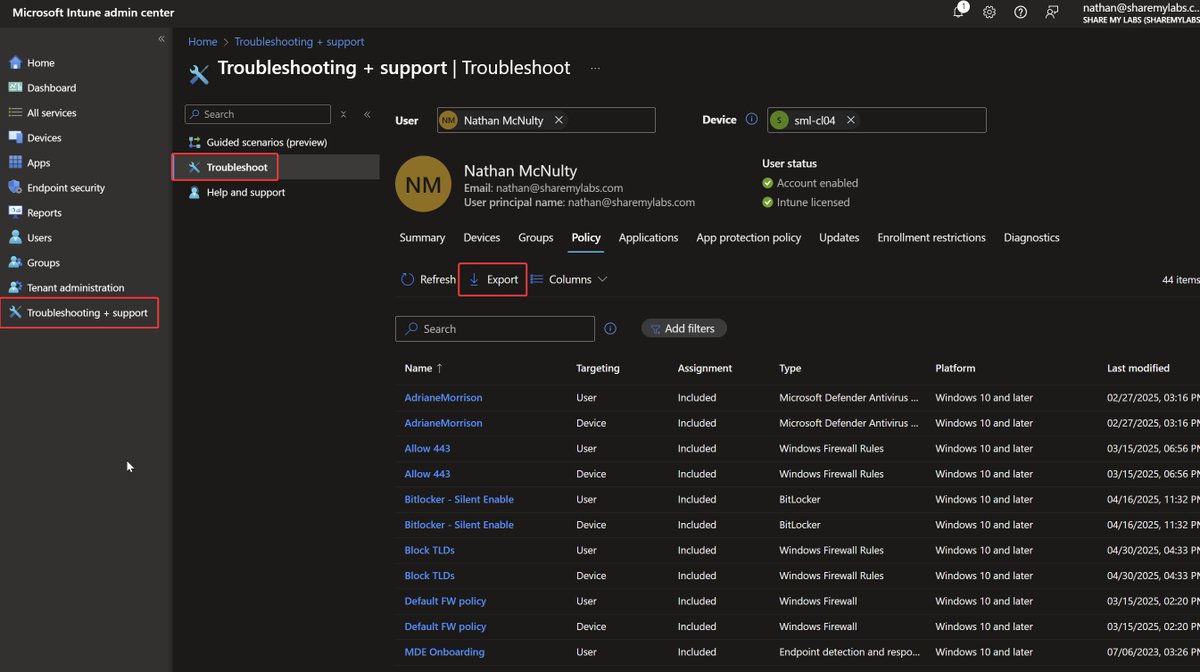Open the Columns dropdown

pos(569,280)
